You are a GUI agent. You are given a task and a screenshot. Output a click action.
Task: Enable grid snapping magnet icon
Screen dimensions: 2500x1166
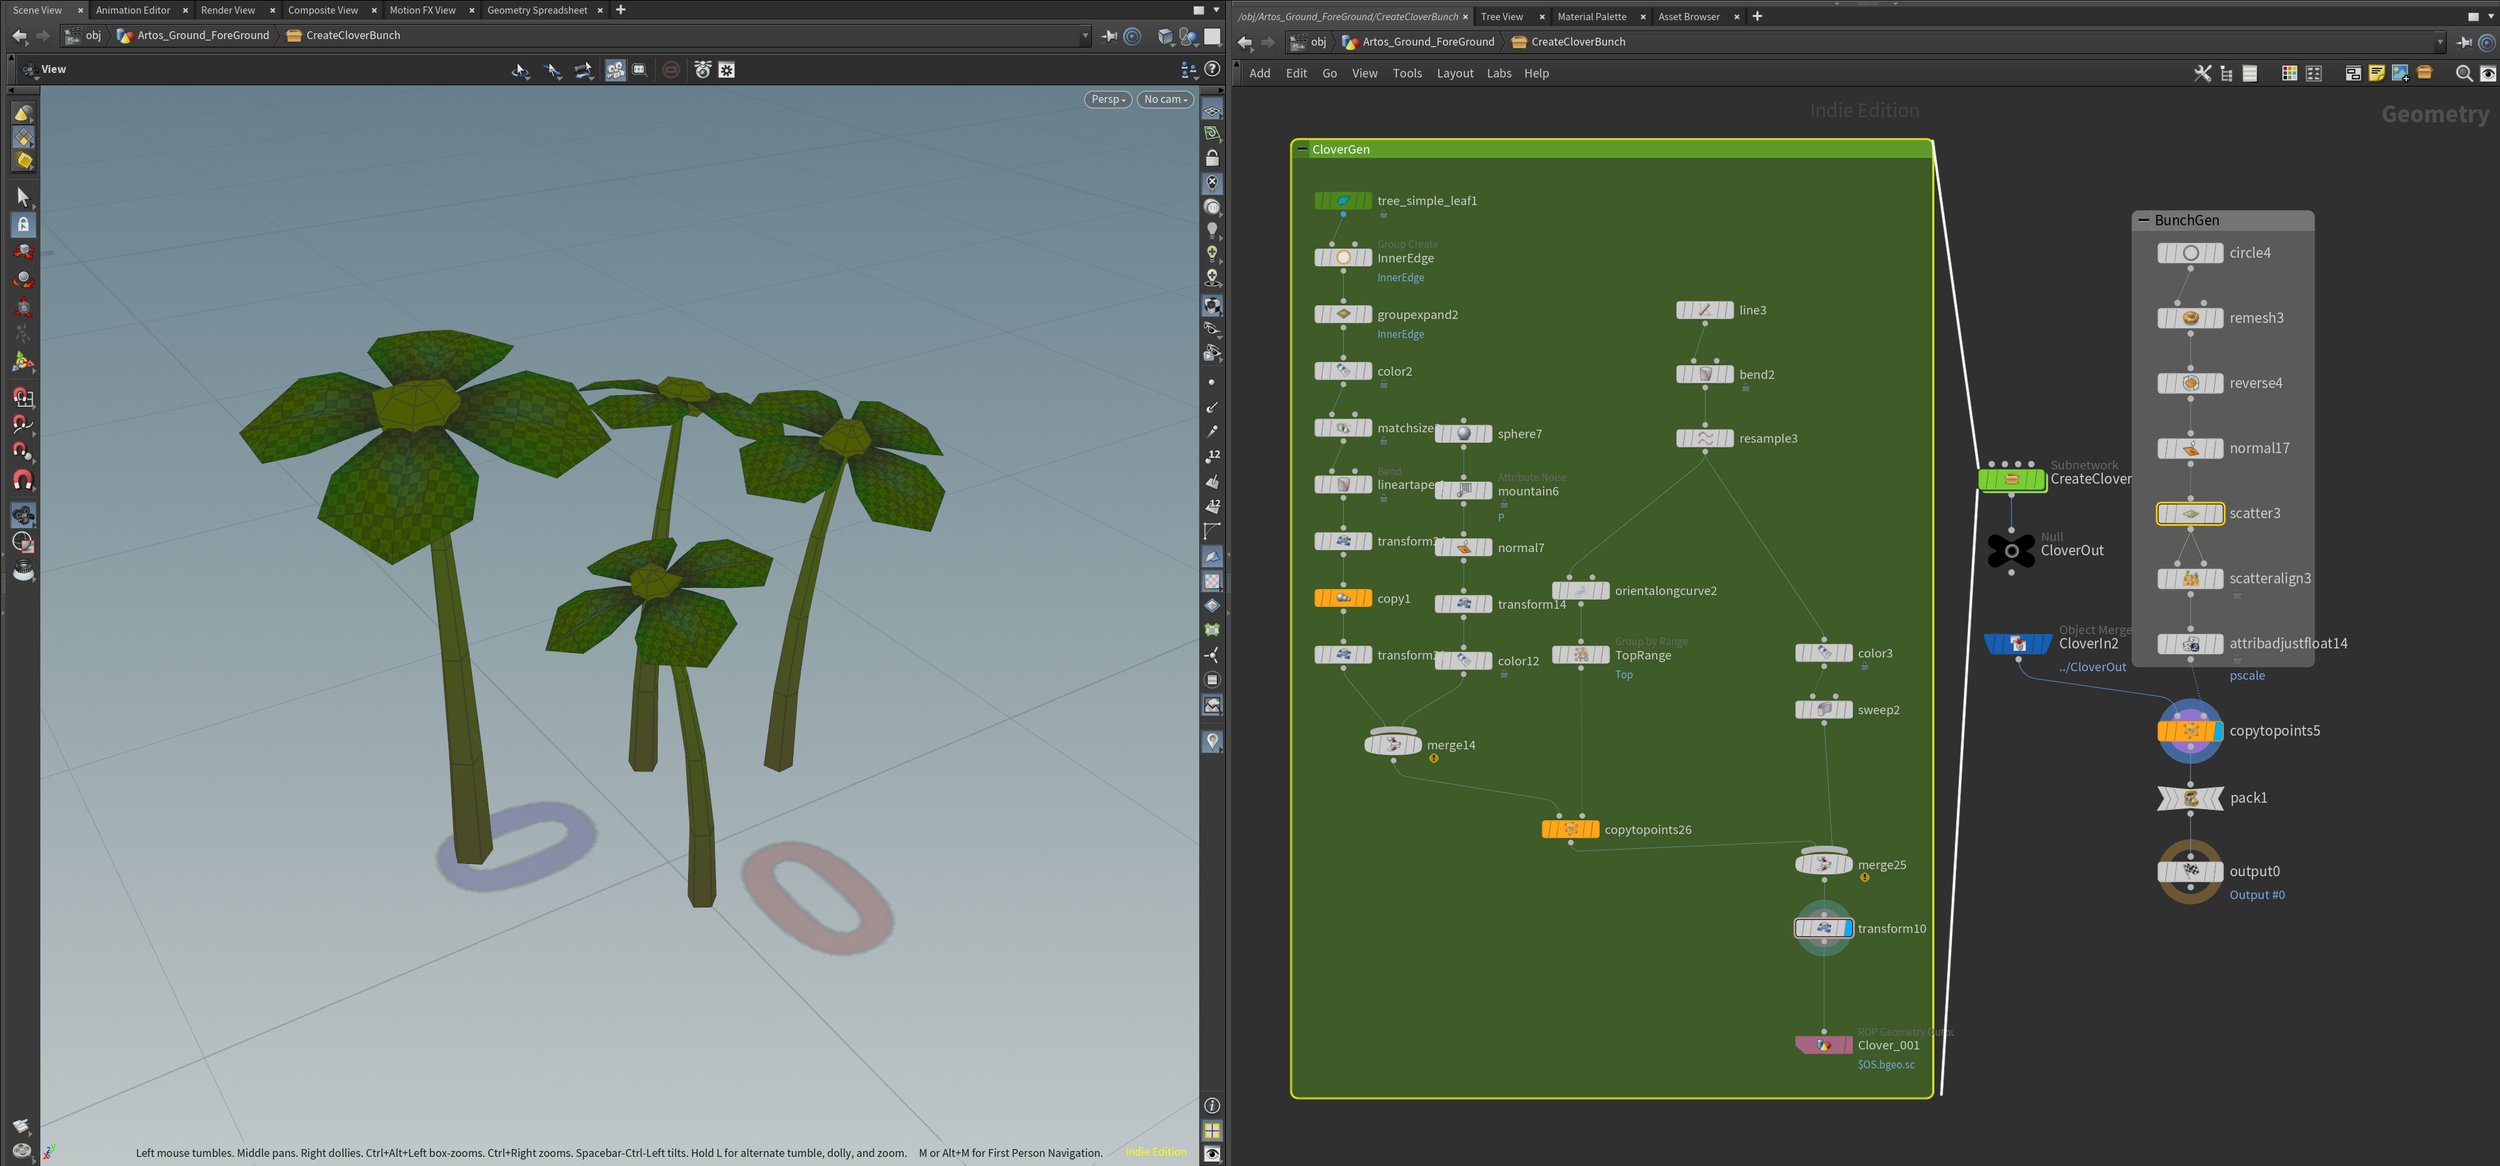[x=23, y=398]
